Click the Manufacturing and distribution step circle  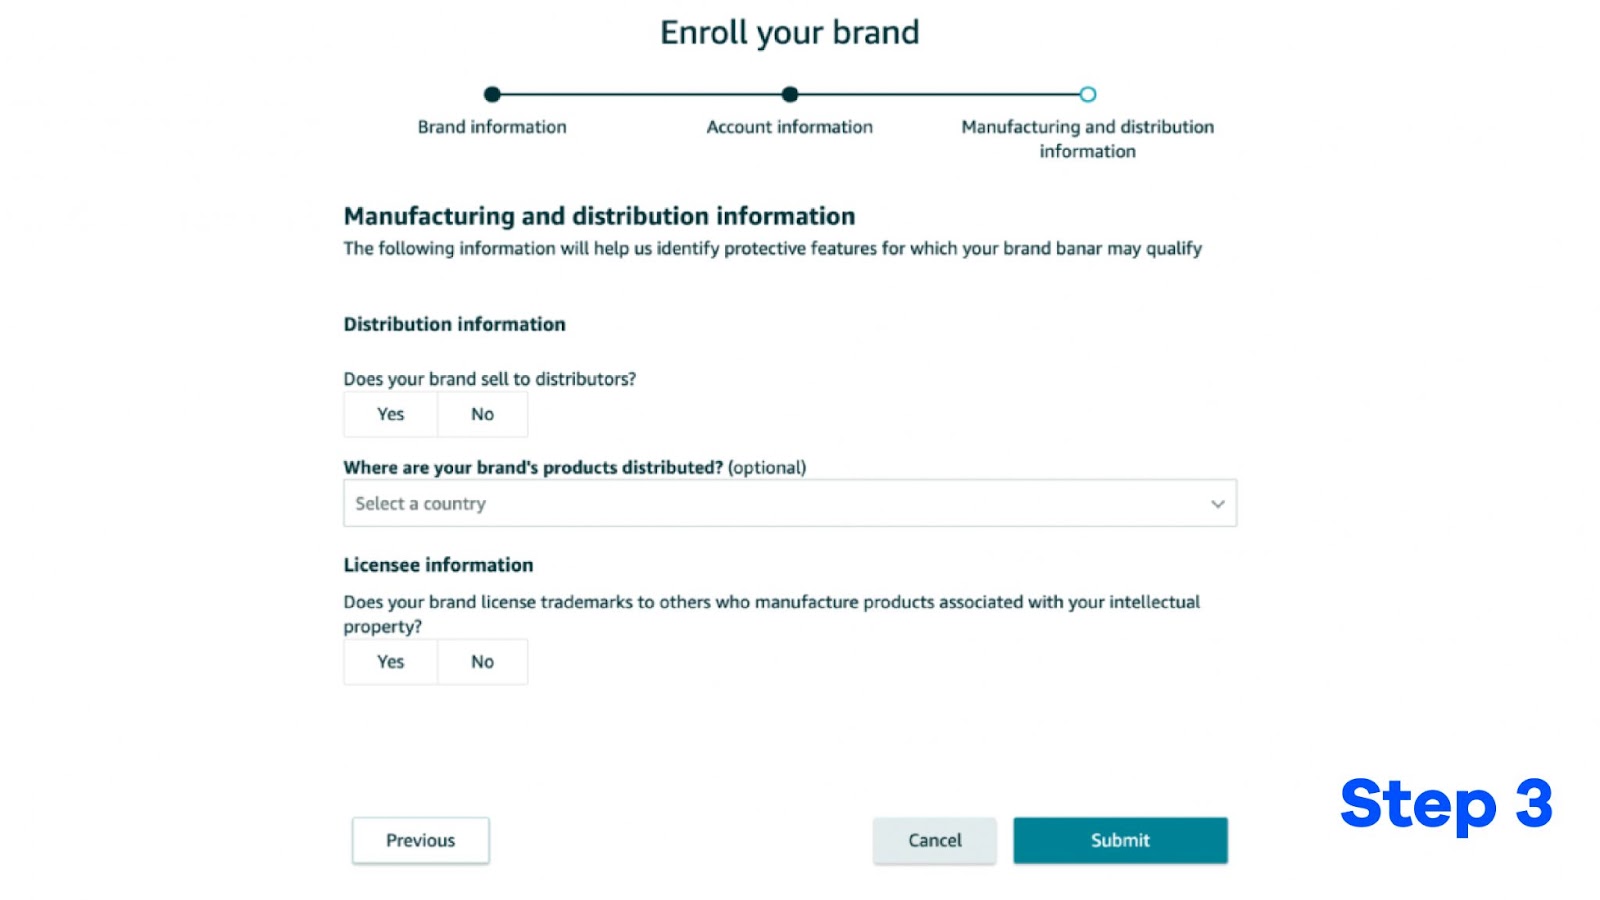click(1088, 94)
